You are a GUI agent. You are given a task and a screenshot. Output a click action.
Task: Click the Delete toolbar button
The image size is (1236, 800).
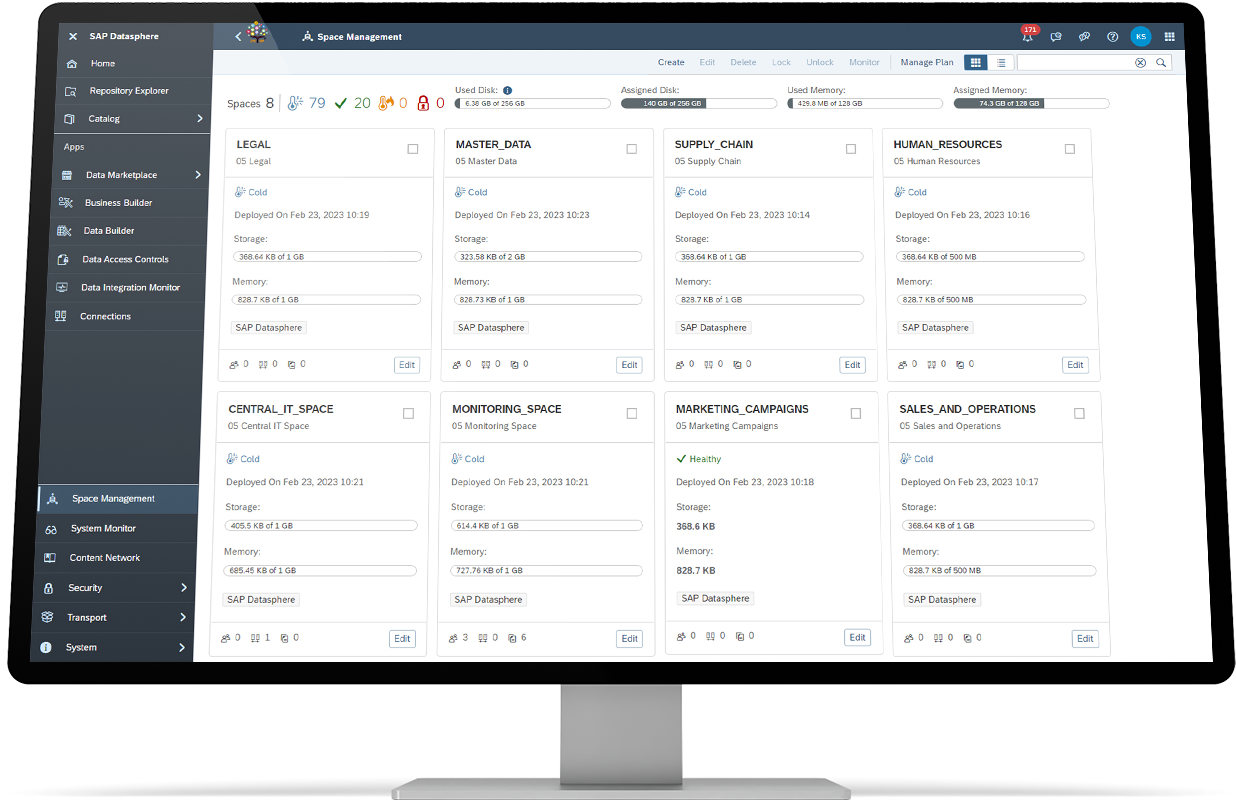[743, 62]
